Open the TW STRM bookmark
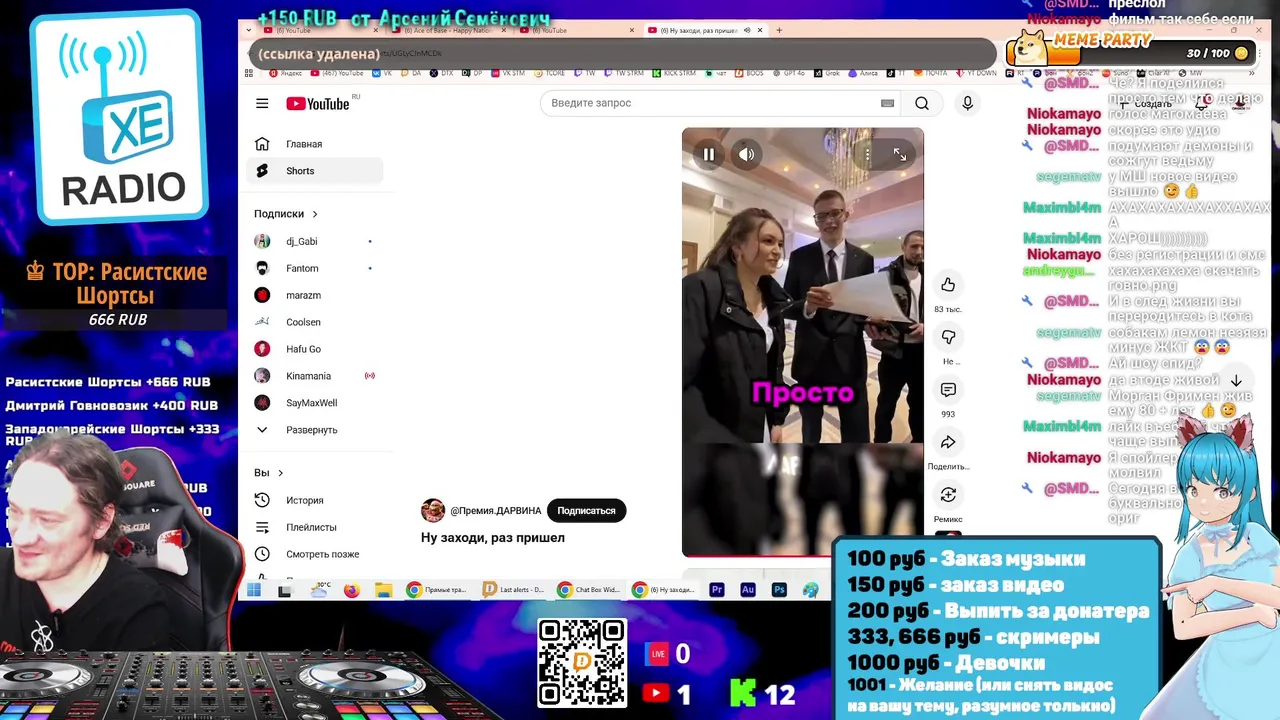This screenshot has width=1280, height=720. 623,73
